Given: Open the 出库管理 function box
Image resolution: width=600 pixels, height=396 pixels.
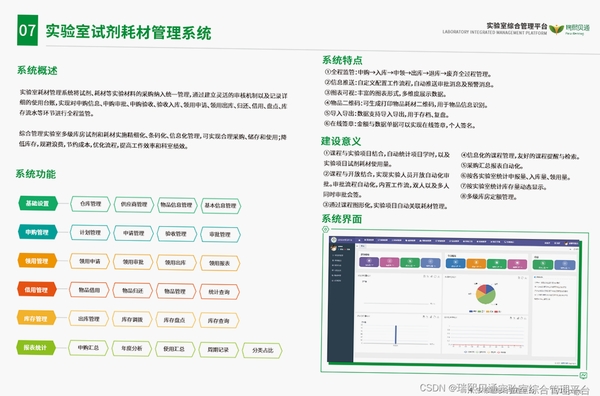Looking at the screenshot, I should (x=89, y=319).
